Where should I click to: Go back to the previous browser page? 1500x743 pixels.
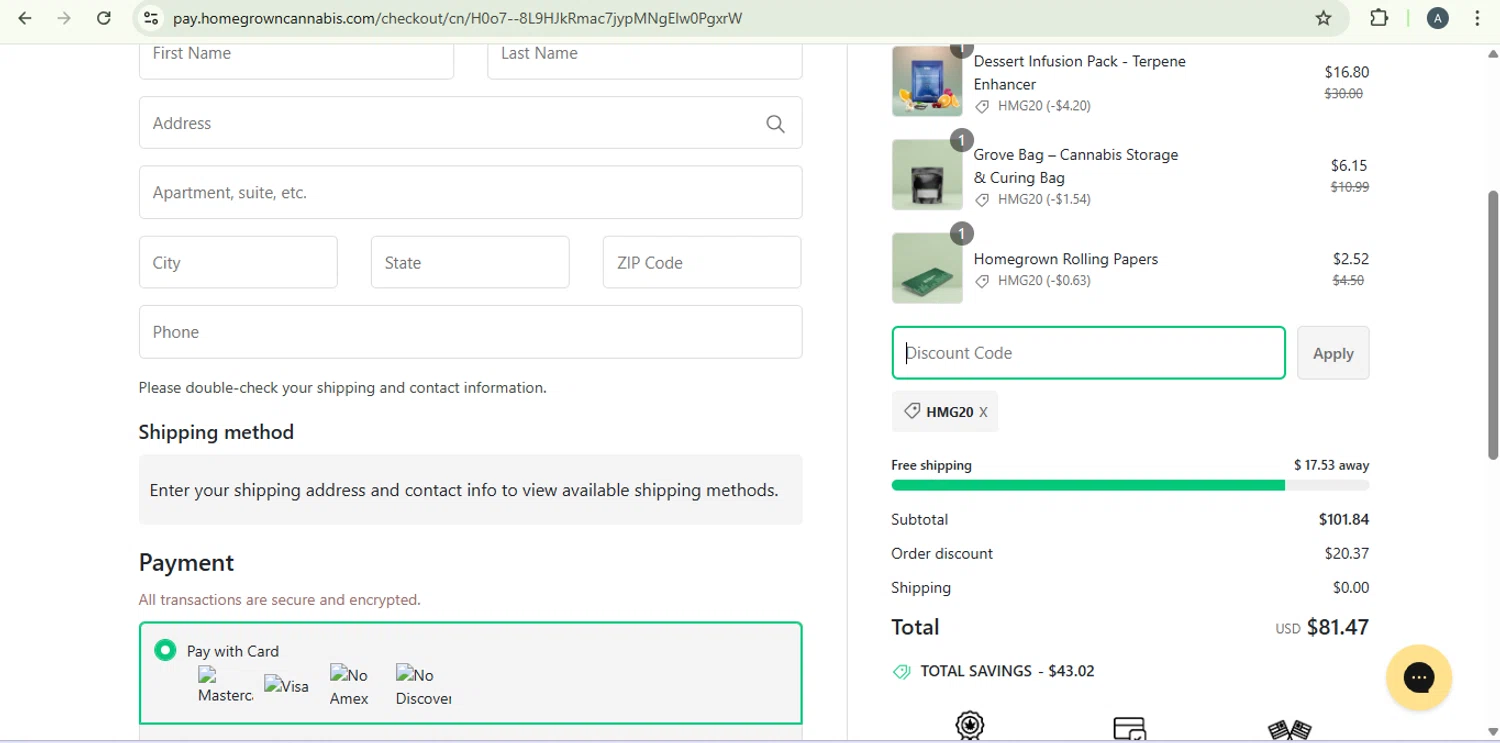pyautogui.click(x=25, y=18)
